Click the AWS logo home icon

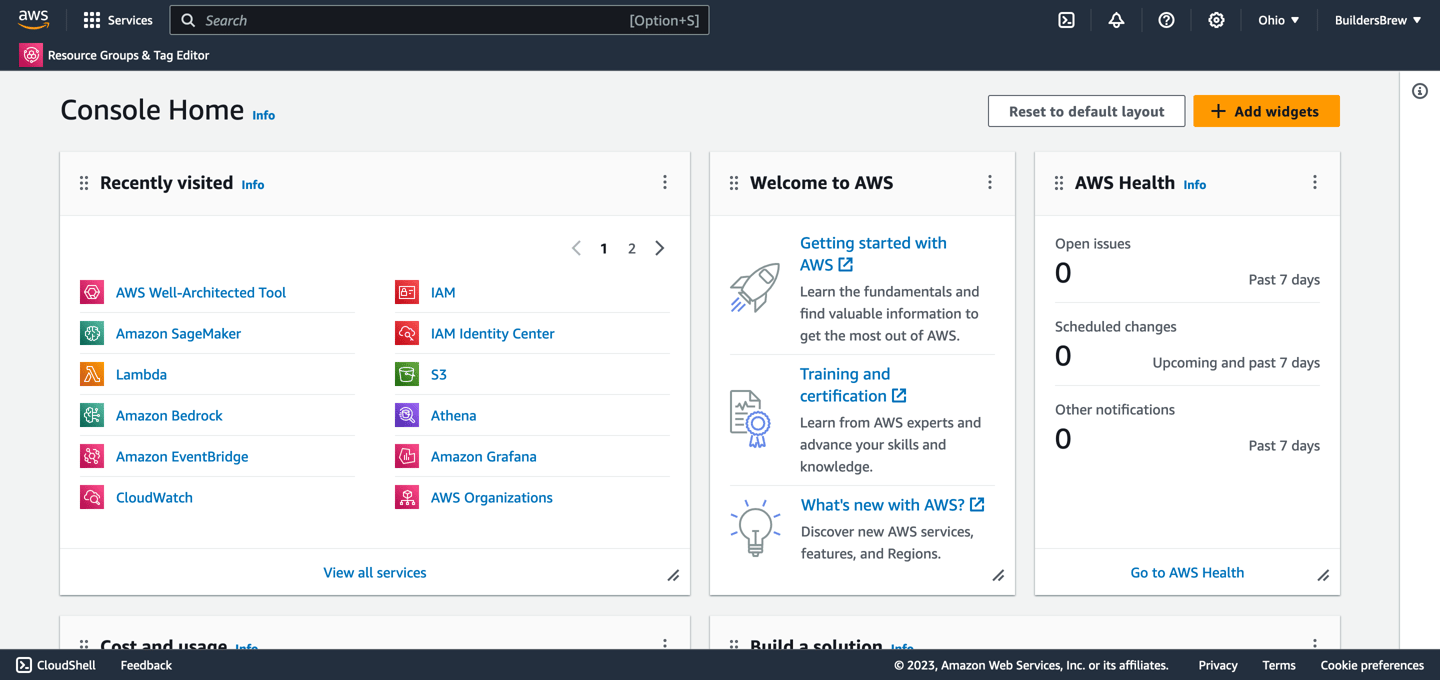33,20
